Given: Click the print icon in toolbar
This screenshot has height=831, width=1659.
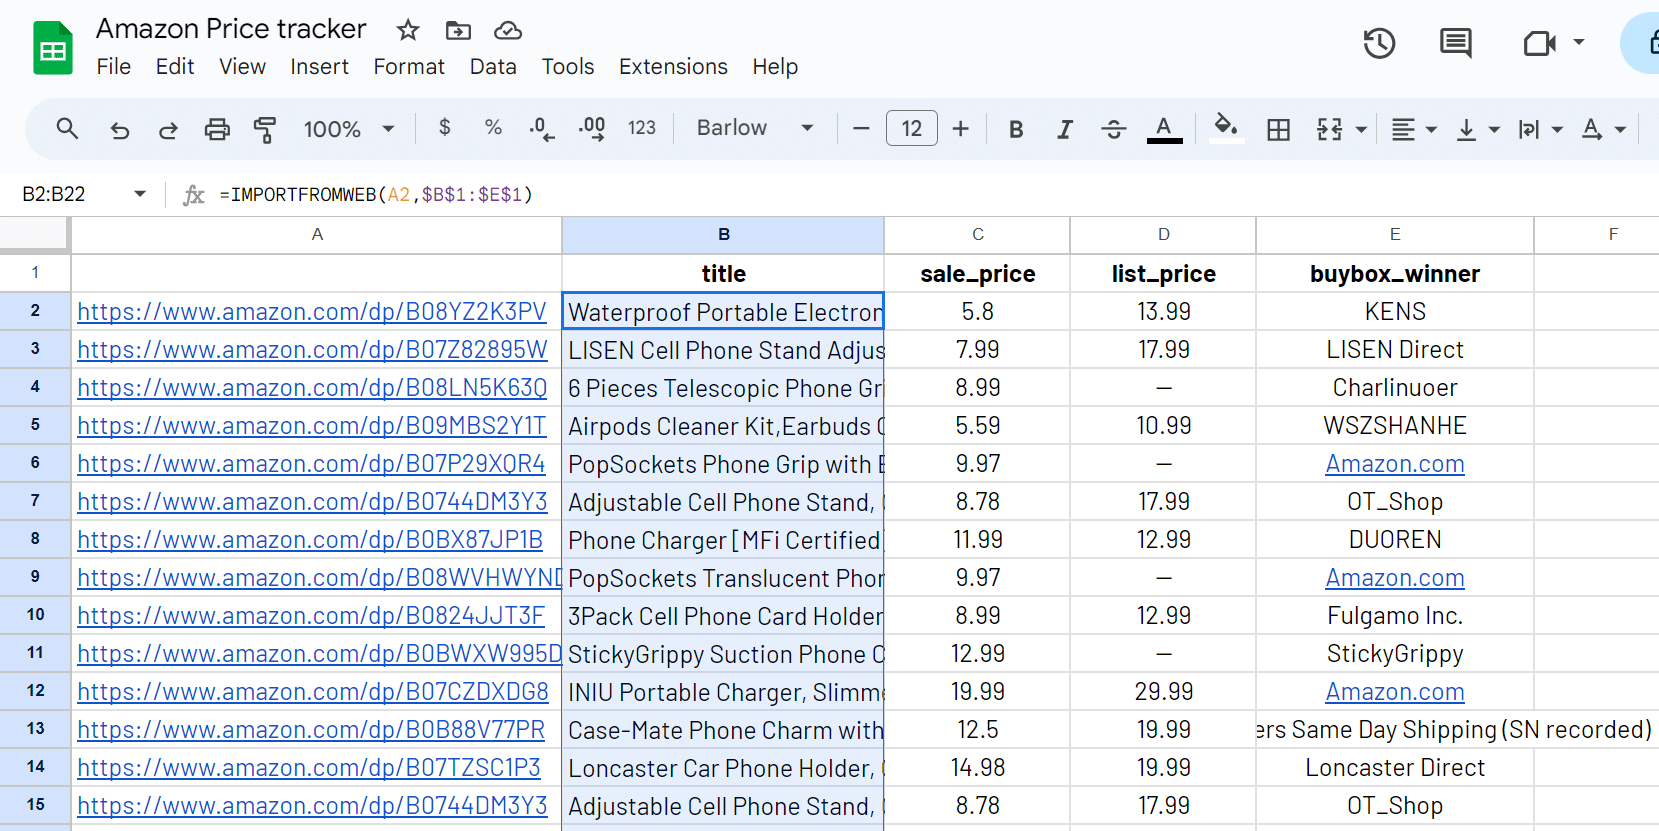Looking at the screenshot, I should pyautogui.click(x=217, y=129).
